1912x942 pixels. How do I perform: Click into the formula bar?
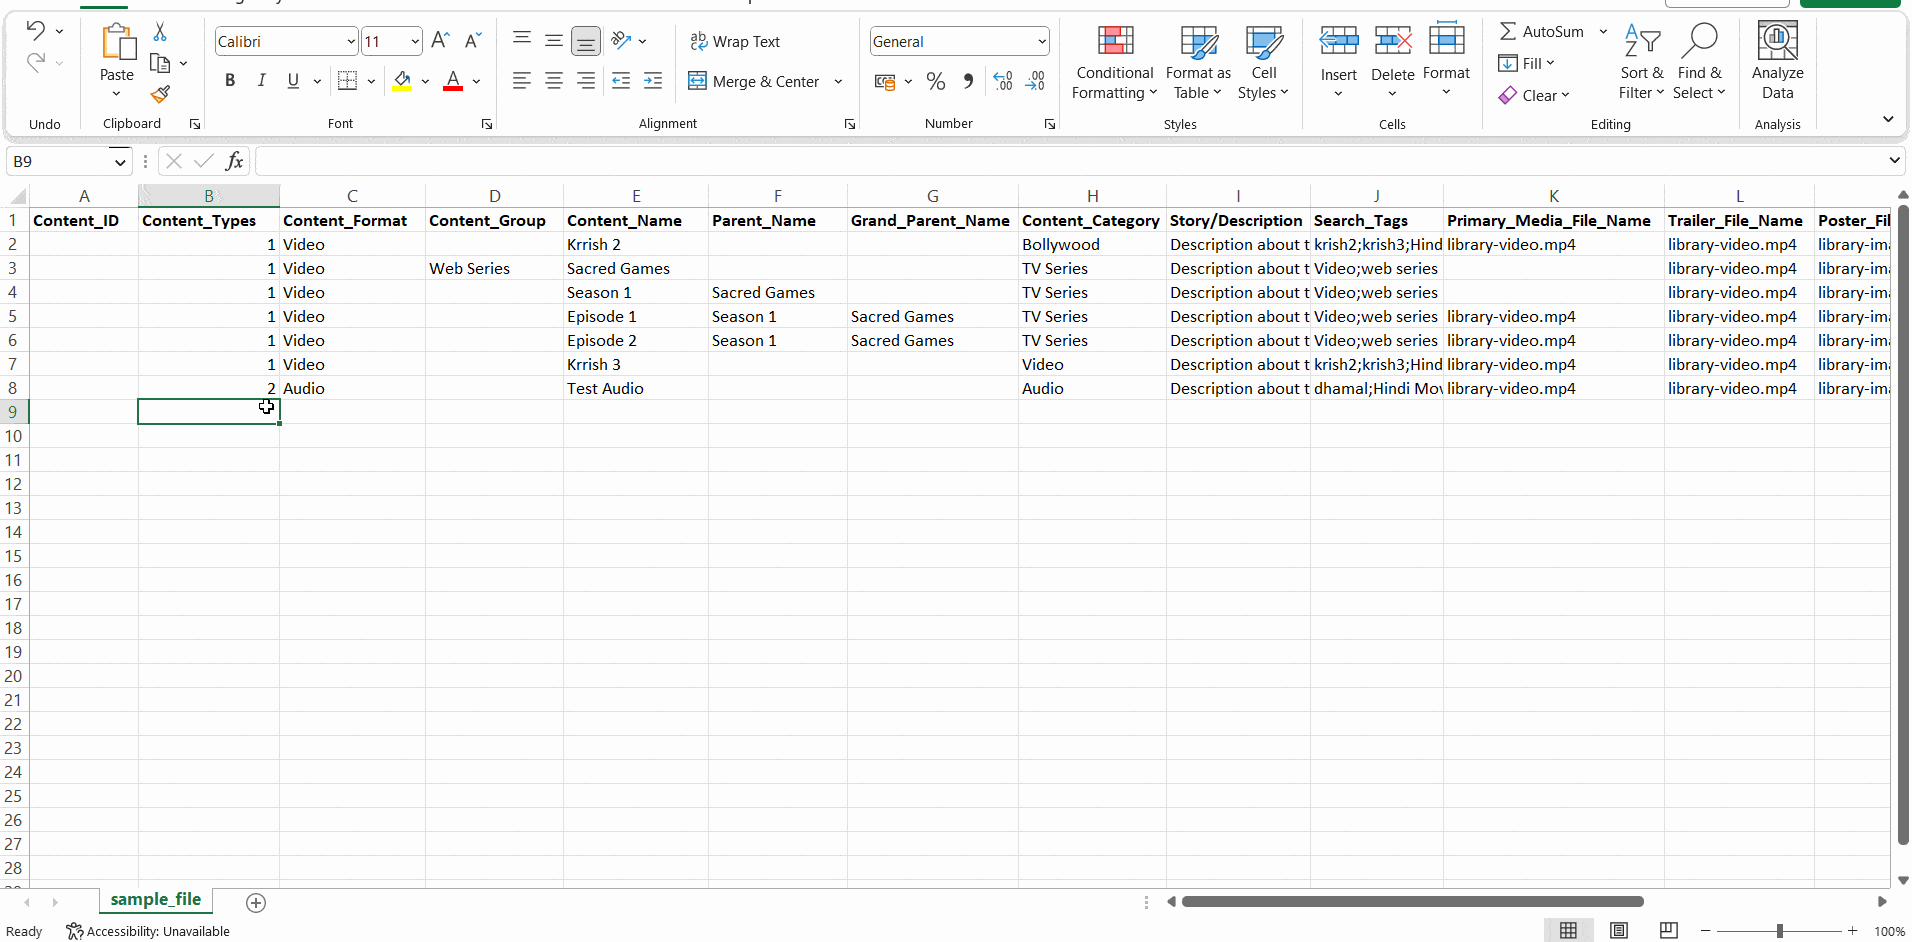coord(1070,161)
